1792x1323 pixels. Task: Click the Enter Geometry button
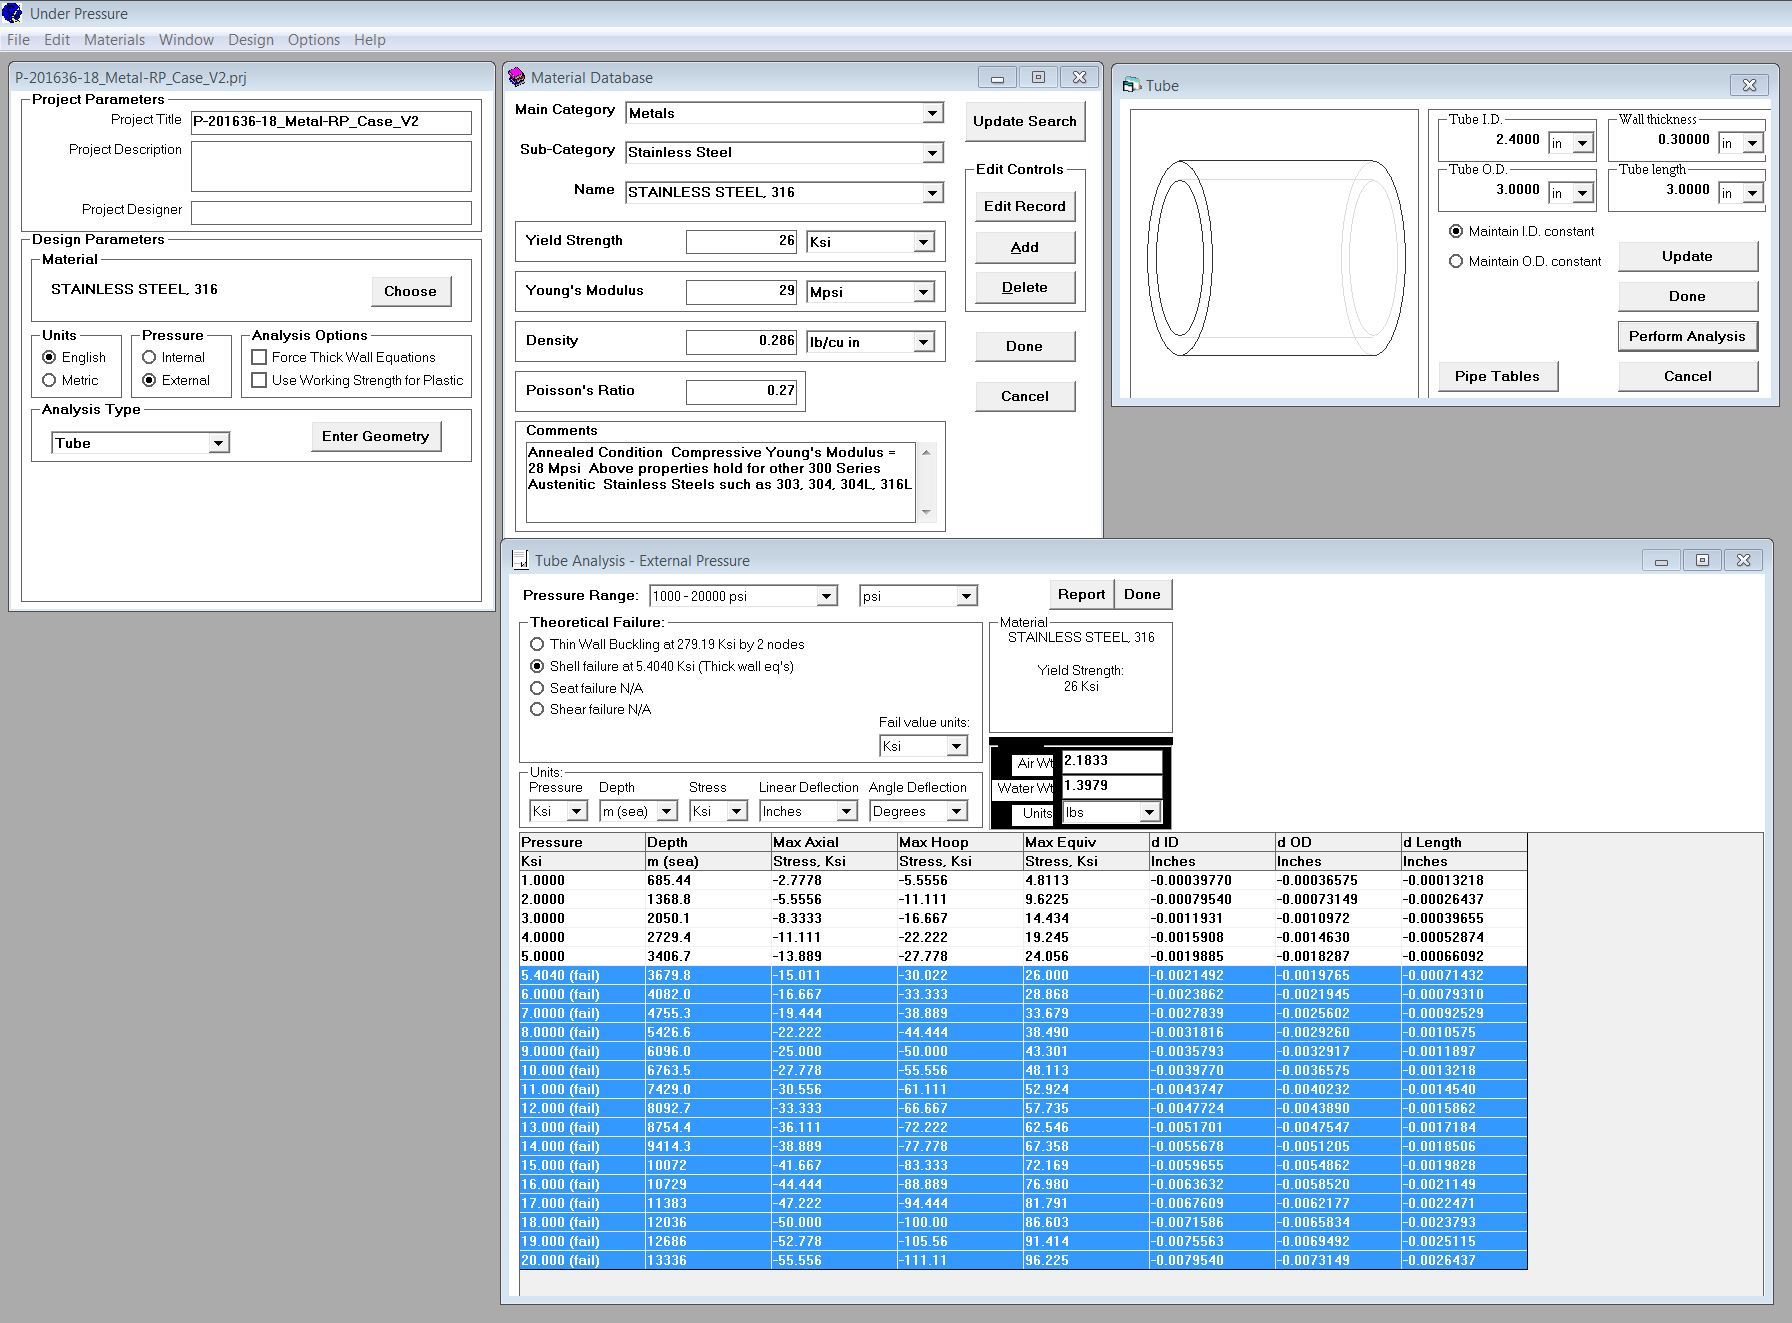pyautogui.click(x=375, y=436)
